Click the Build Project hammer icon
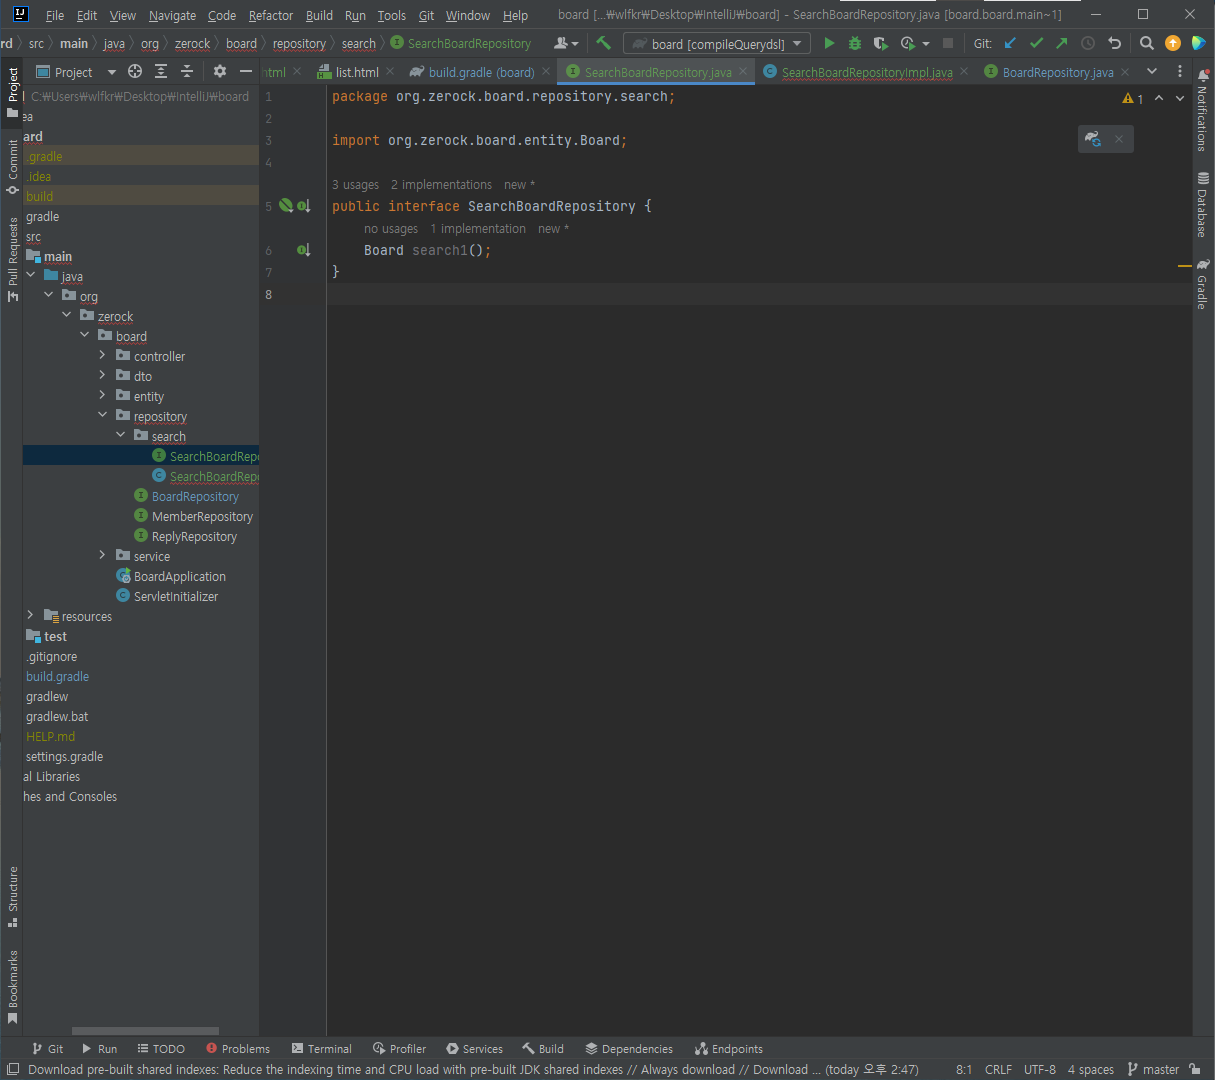The height and width of the screenshot is (1080, 1215). click(603, 43)
